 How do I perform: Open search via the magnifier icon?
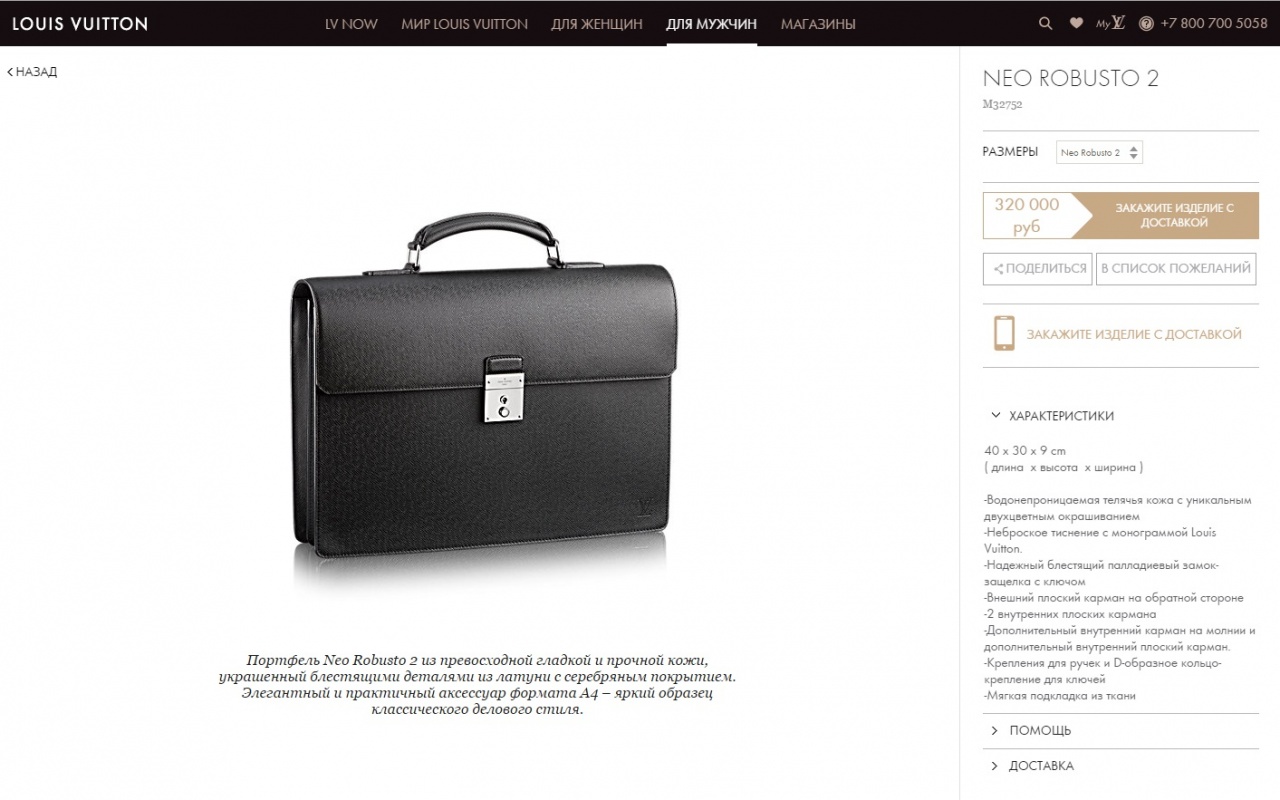point(1045,23)
